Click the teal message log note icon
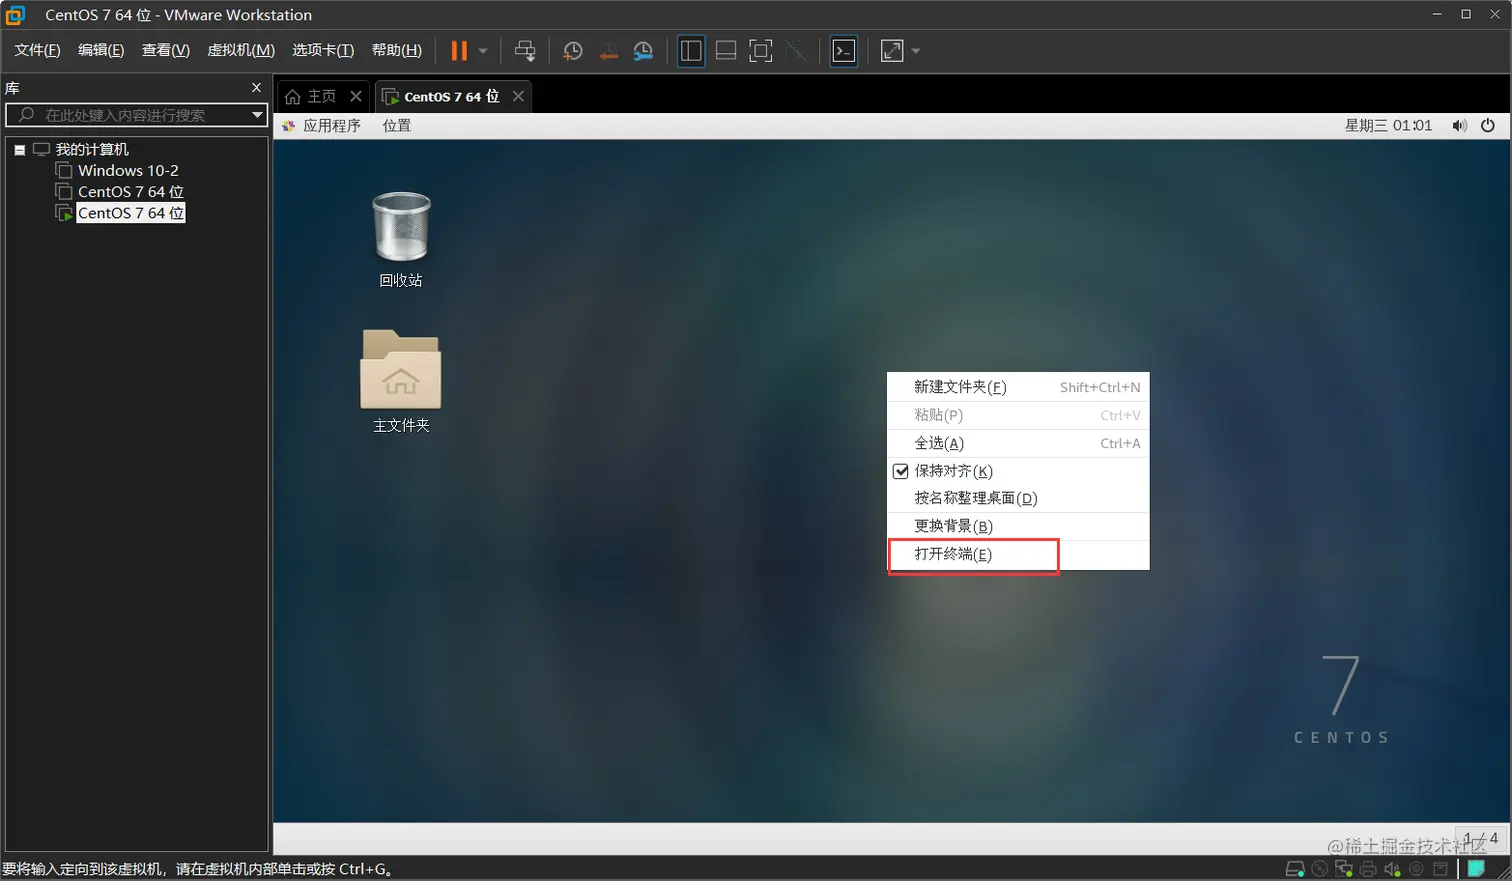 click(x=1476, y=869)
